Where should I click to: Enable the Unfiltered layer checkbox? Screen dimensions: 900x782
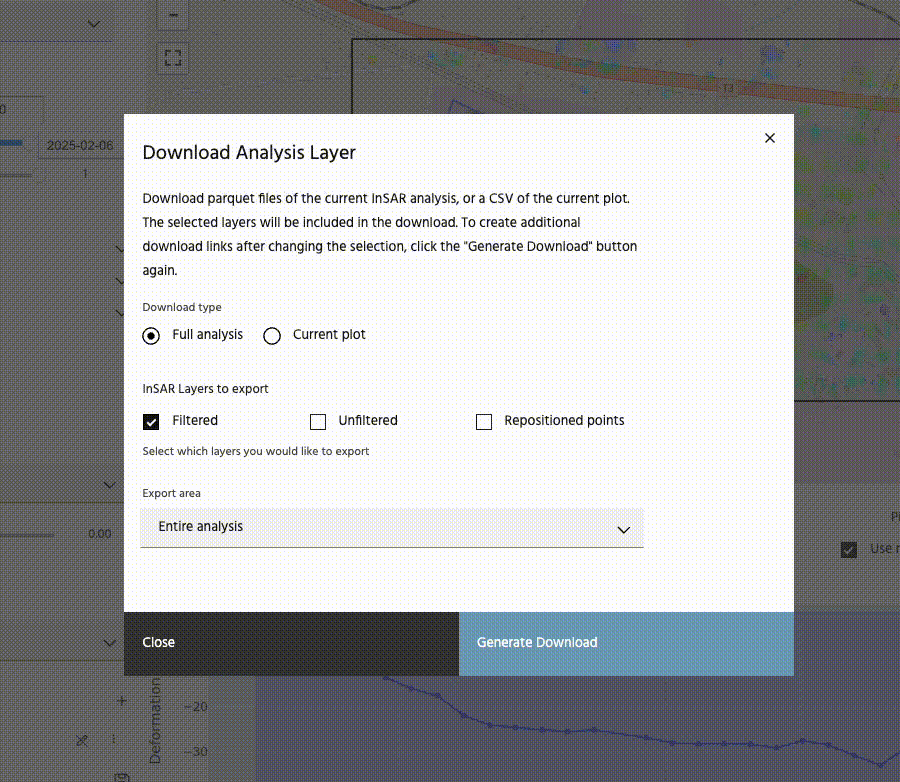(x=318, y=422)
